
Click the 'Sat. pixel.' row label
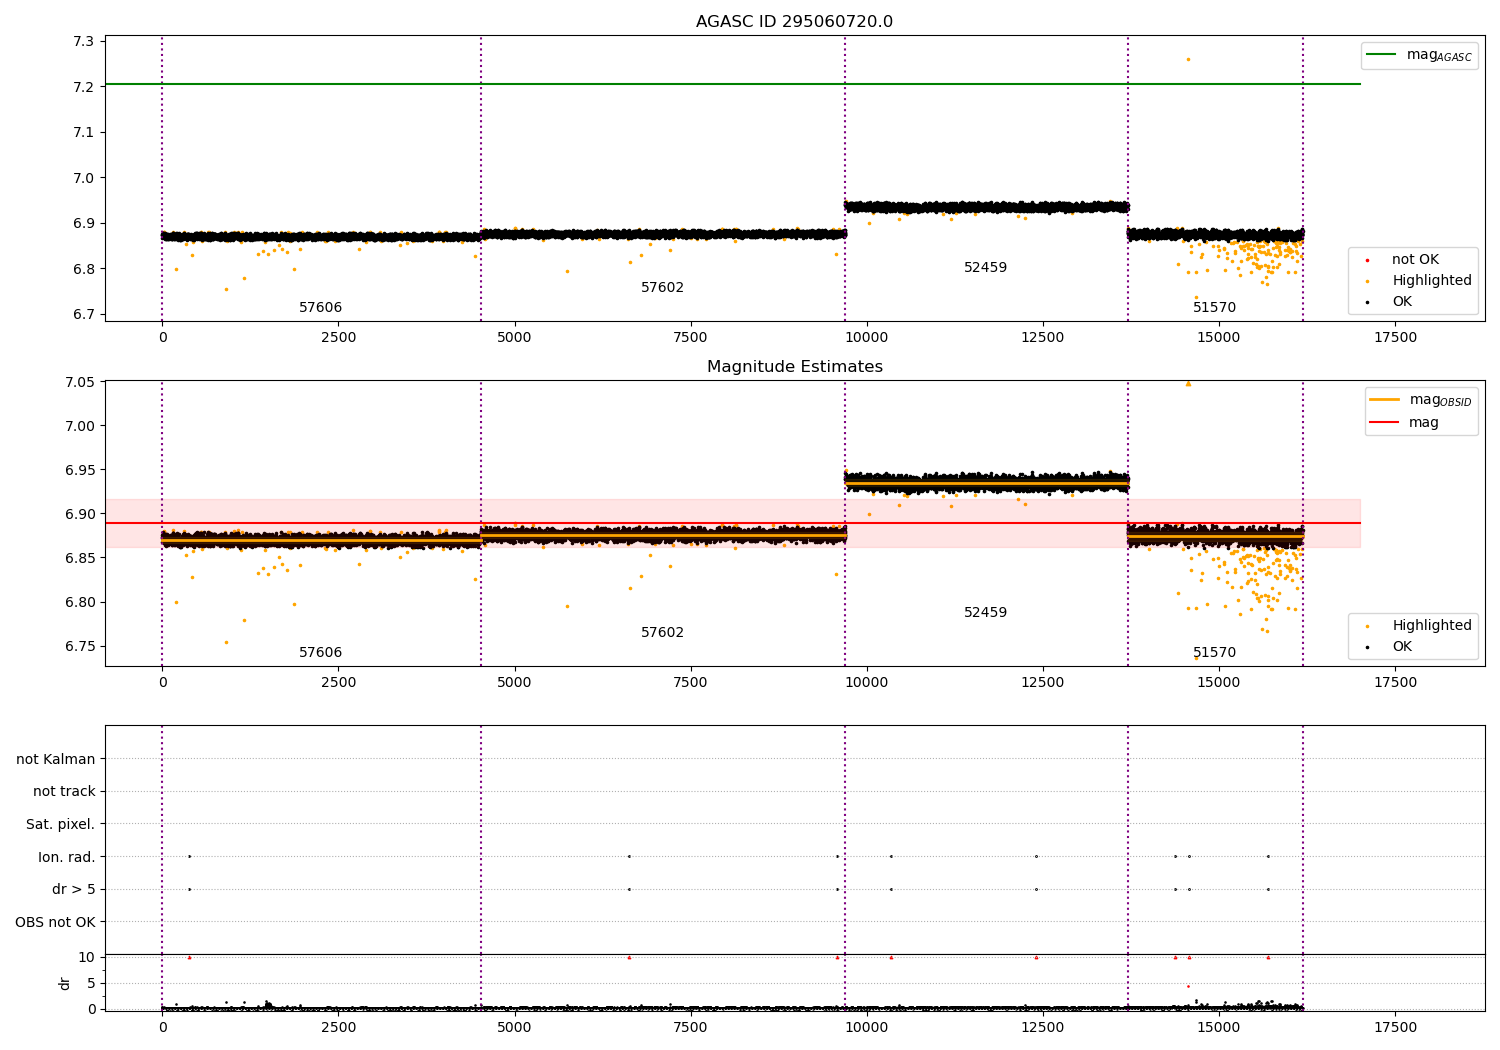coord(61,825)
